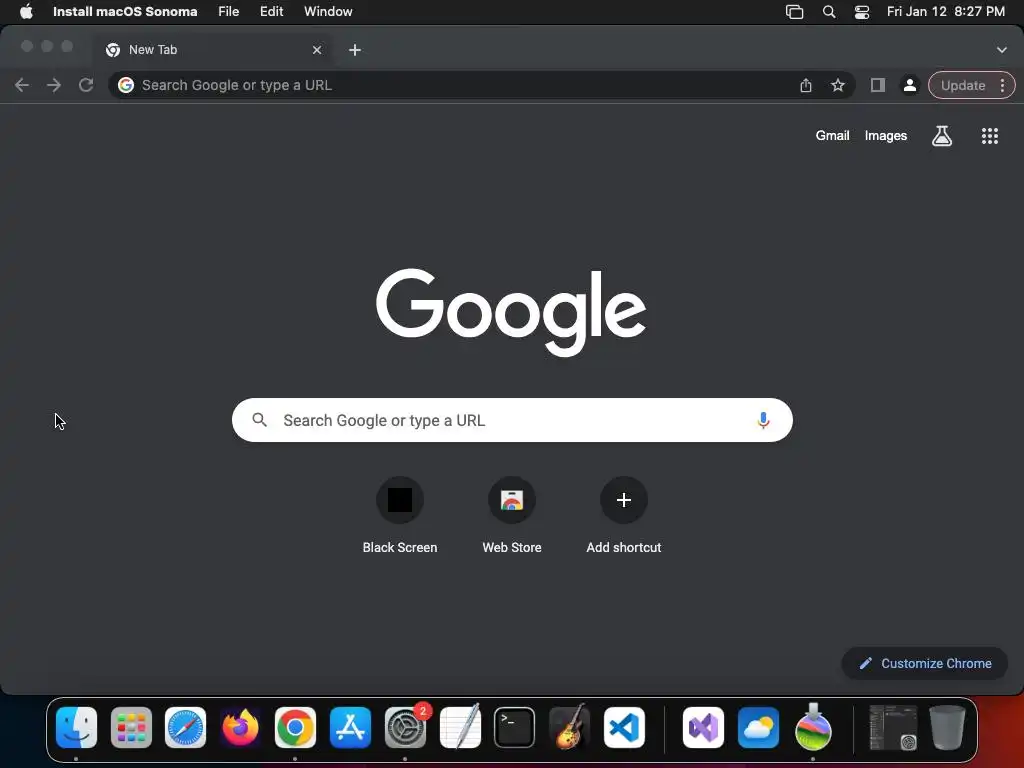Open Stage Manager icon in menu bar
1024x768 pixels.
[794, 12]
